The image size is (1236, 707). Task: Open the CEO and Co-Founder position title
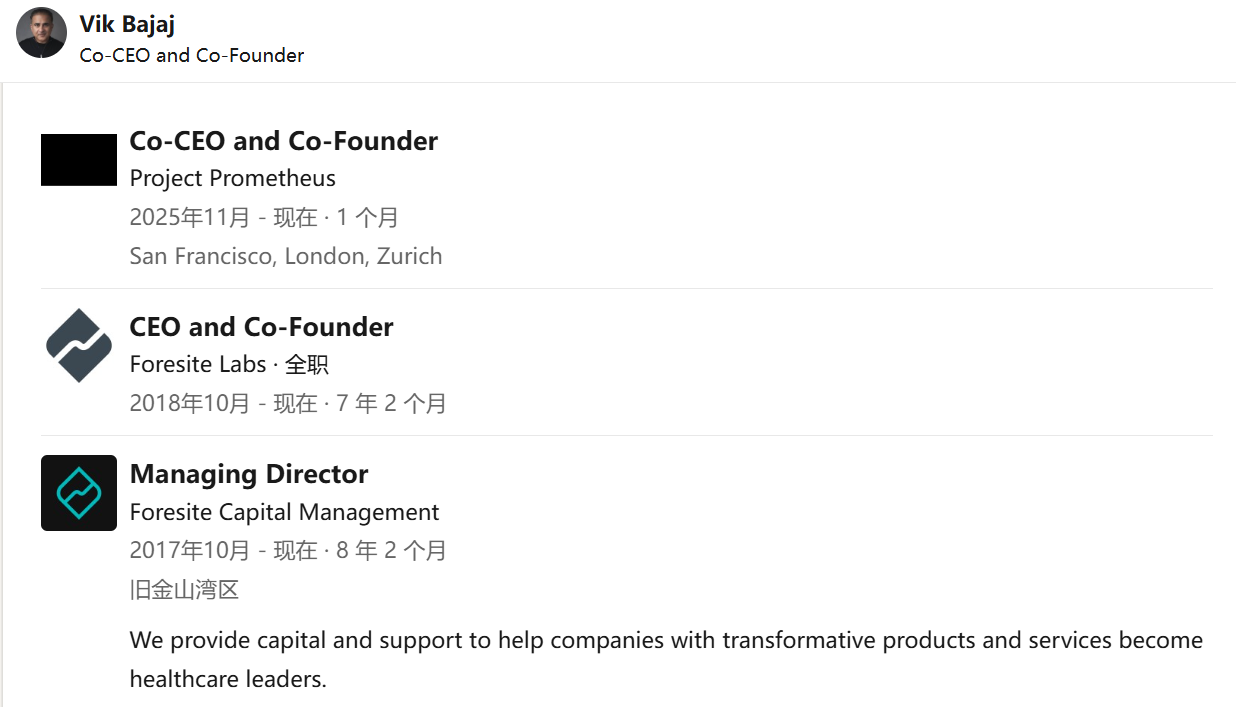[x=261, y=327]
